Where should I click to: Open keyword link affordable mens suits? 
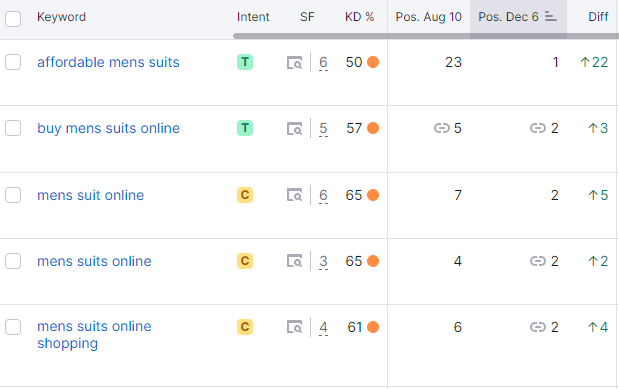(108, 62)
